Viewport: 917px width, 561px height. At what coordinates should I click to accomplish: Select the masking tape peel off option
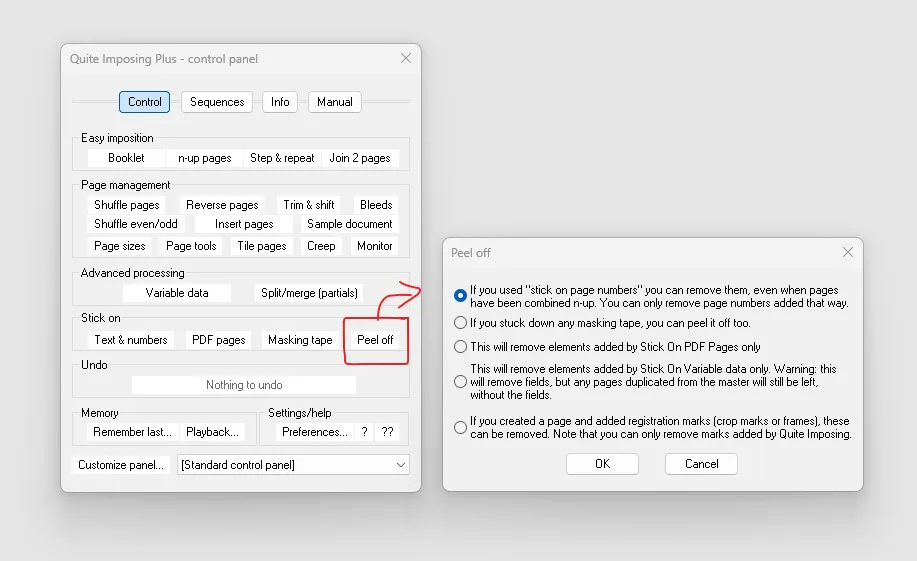coord(460,323)
